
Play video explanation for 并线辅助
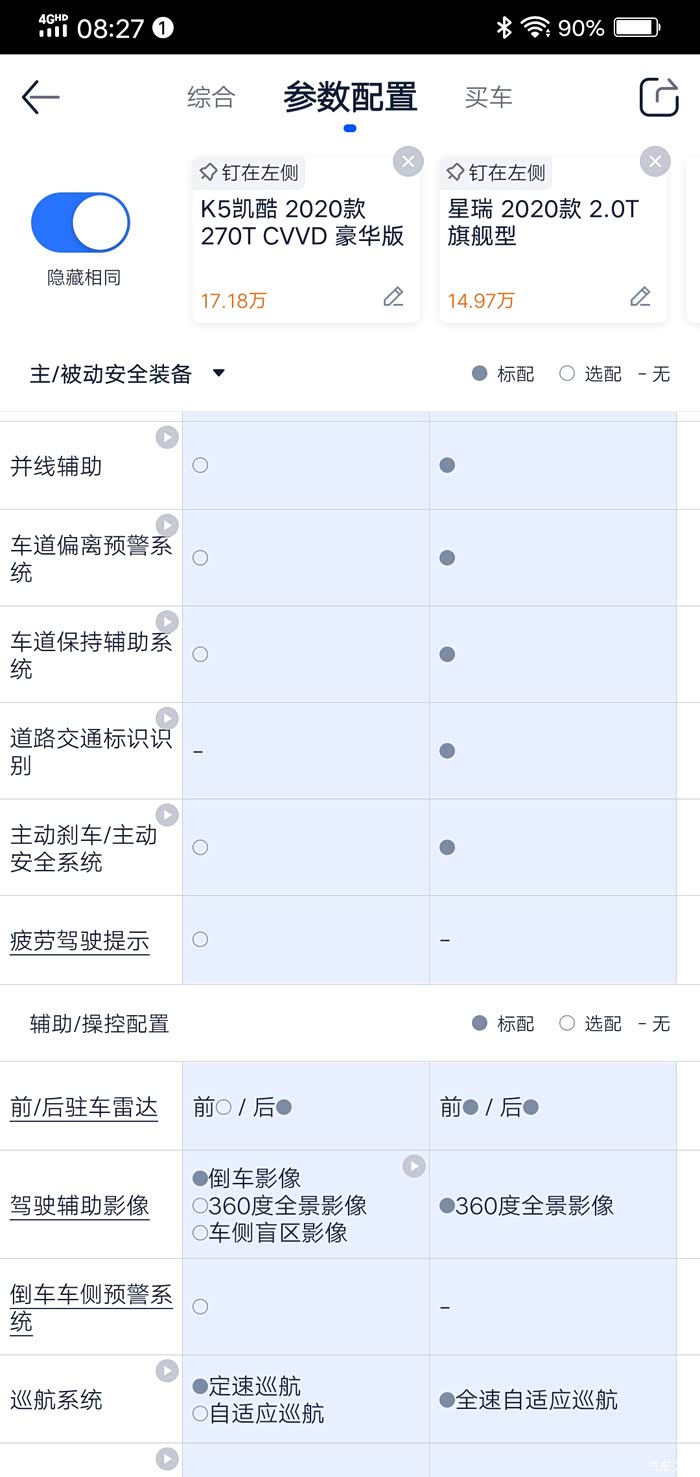(167, 437)
